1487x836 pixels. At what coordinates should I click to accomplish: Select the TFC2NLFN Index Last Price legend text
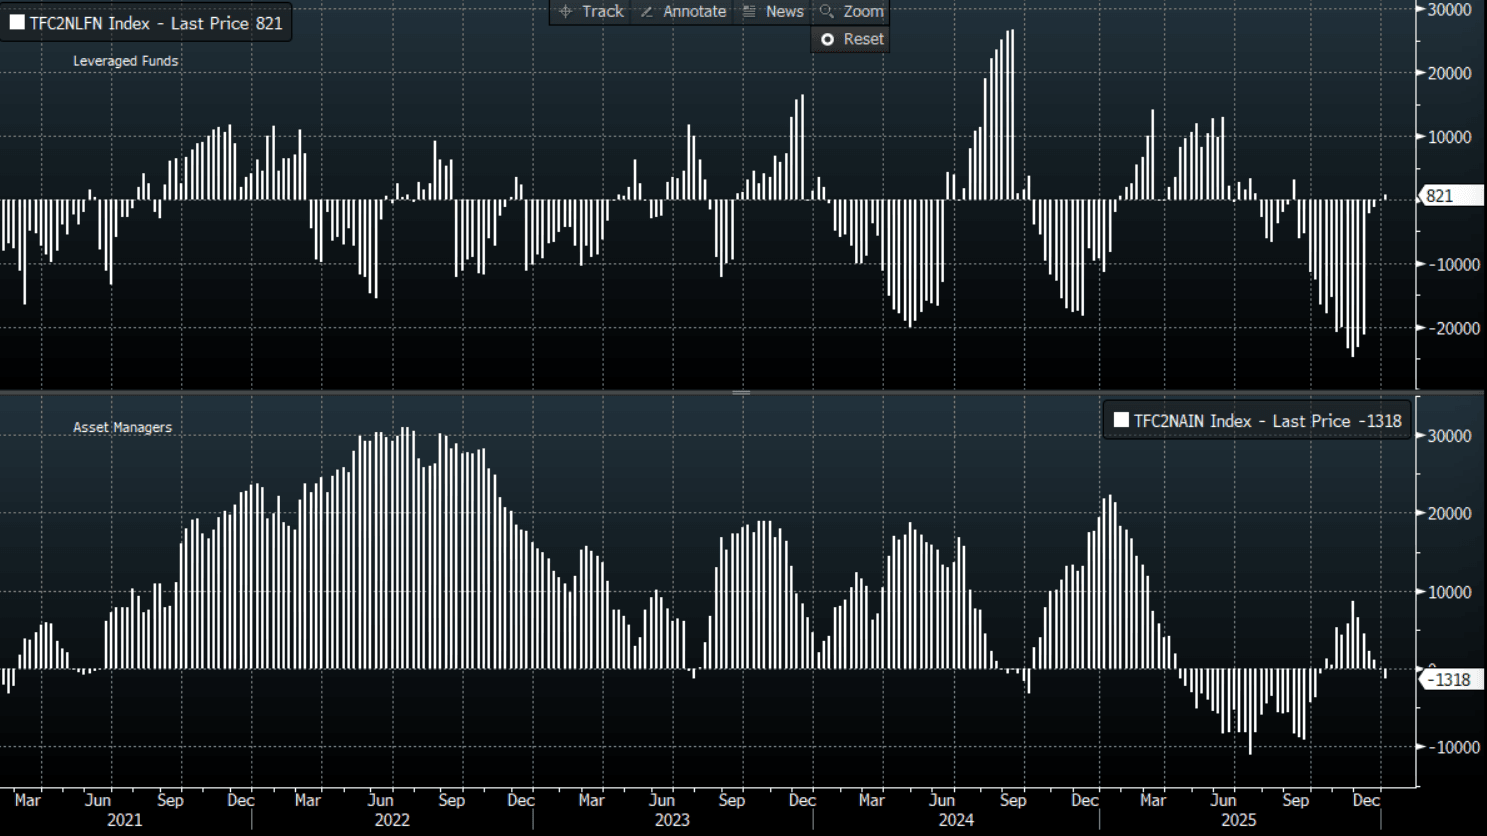click(x=156, y=23)
